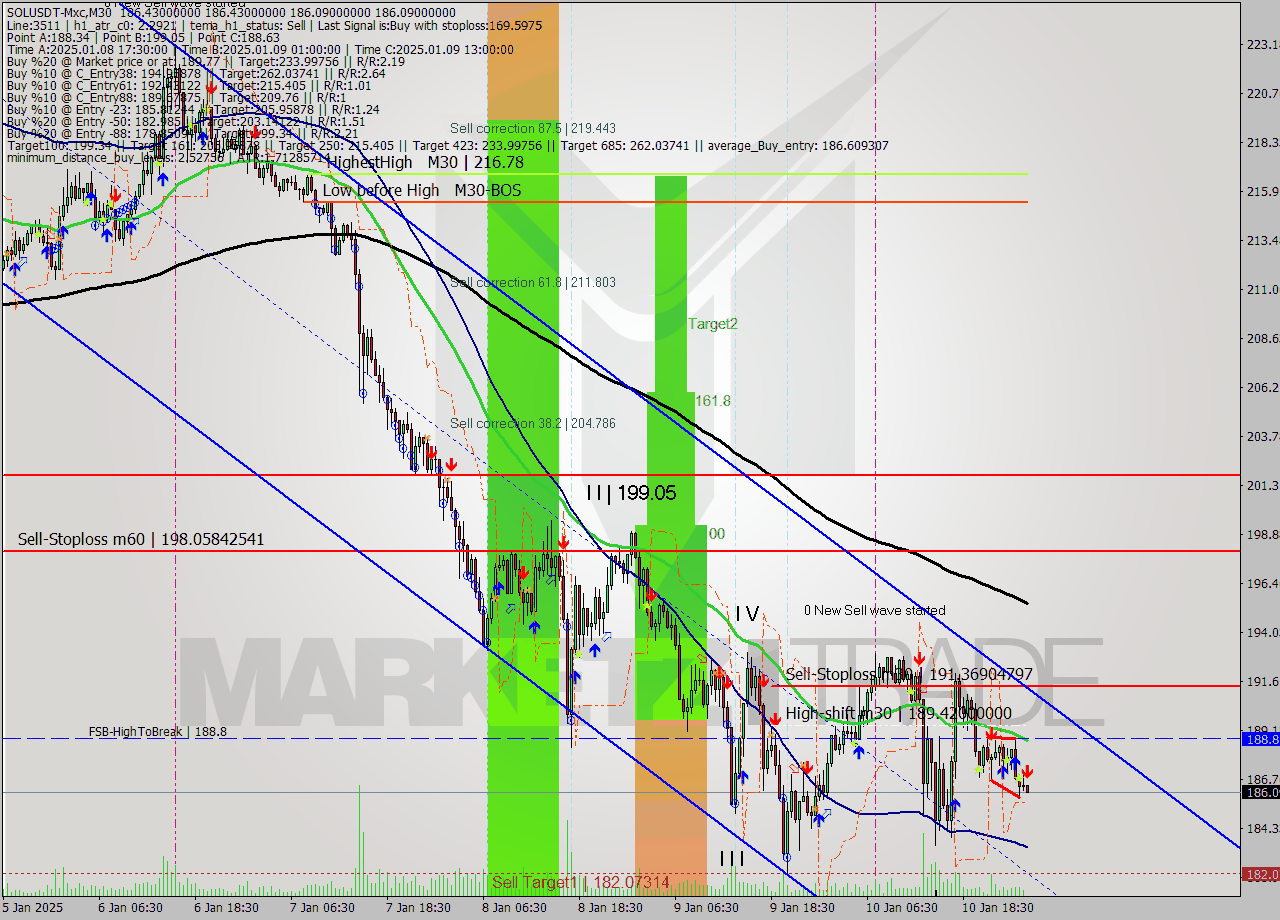This screenshot has height=920, width=1280.
Task: Click the 'Sell-Stoploss m60 | 198.05842541' label
Action: pyautogui.click(x=141, y=539)
